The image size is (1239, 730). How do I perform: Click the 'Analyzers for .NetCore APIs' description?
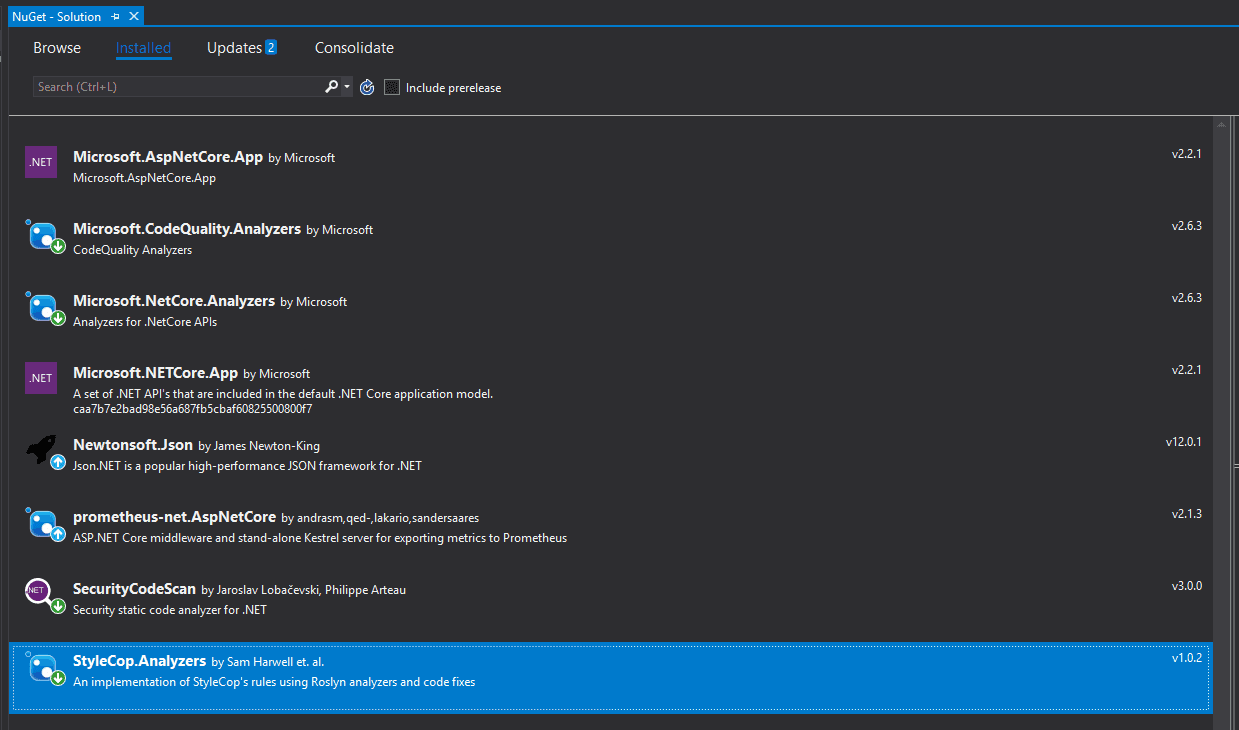[145, 322]
